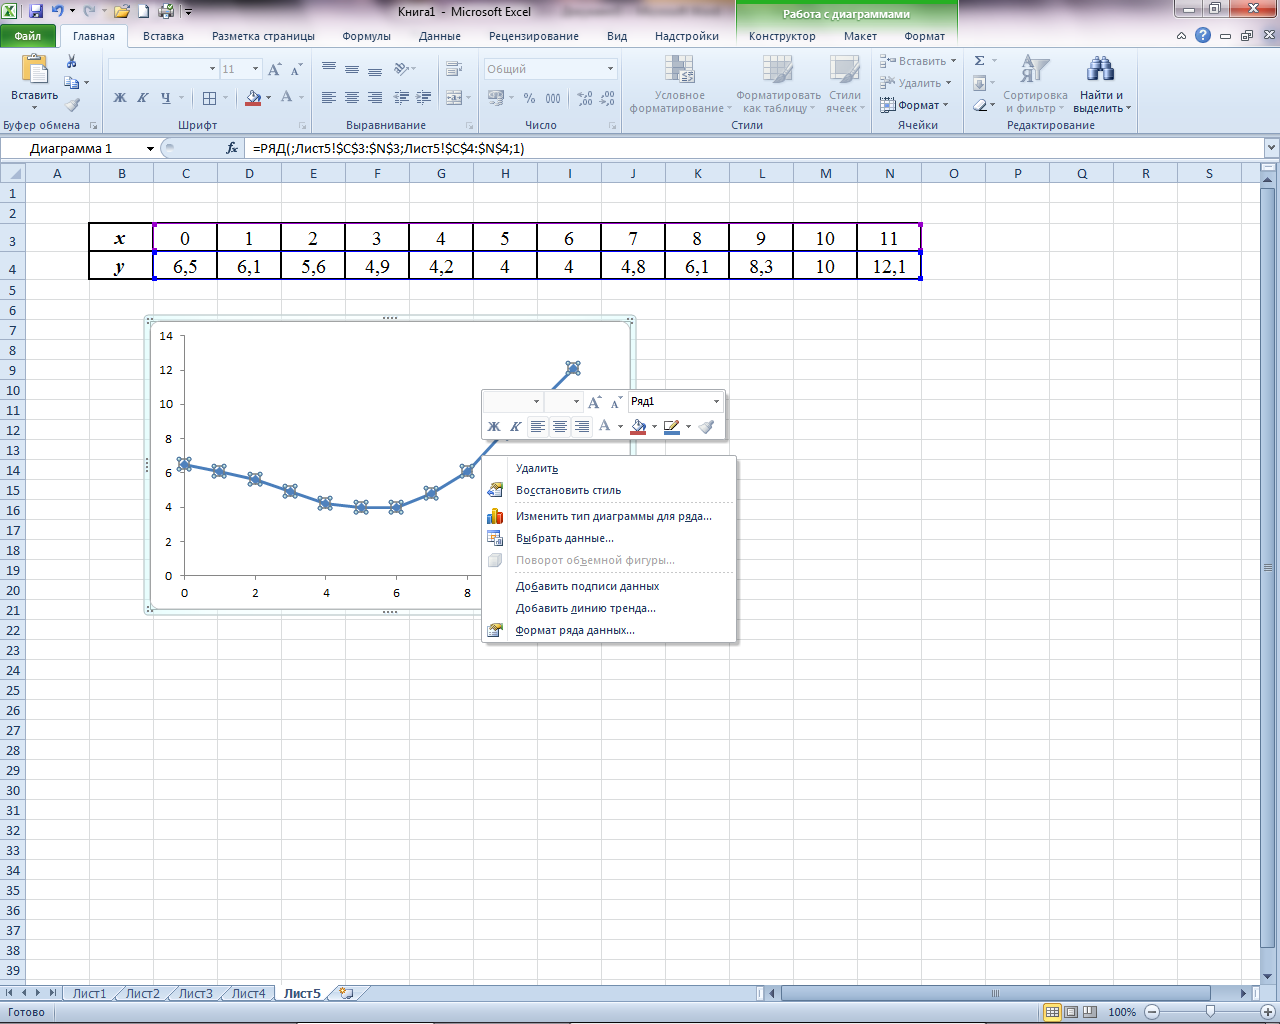Toggle Bold Ж in mini toolbar
Image resolution: width=1280 pixels, height=1024 pixels.
click(494, 427)
